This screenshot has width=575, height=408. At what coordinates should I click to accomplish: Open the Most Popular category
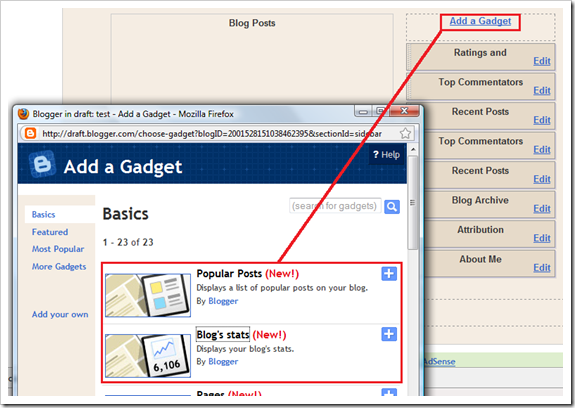pos(58,249)
